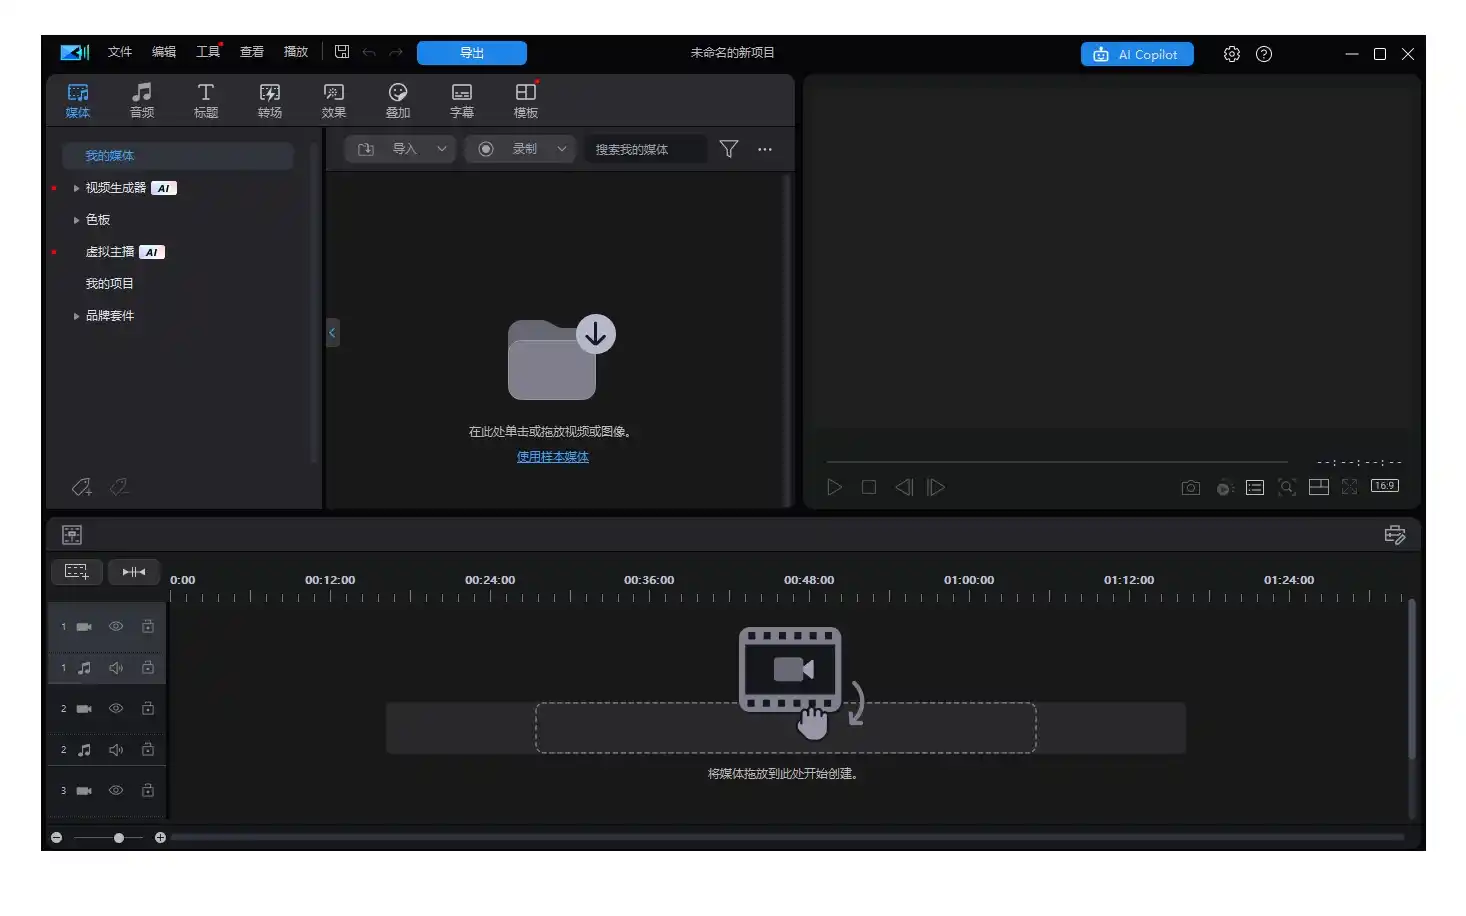Click the filter funnel icon in media library
The image size is (1466, 916).
[729, 149]
